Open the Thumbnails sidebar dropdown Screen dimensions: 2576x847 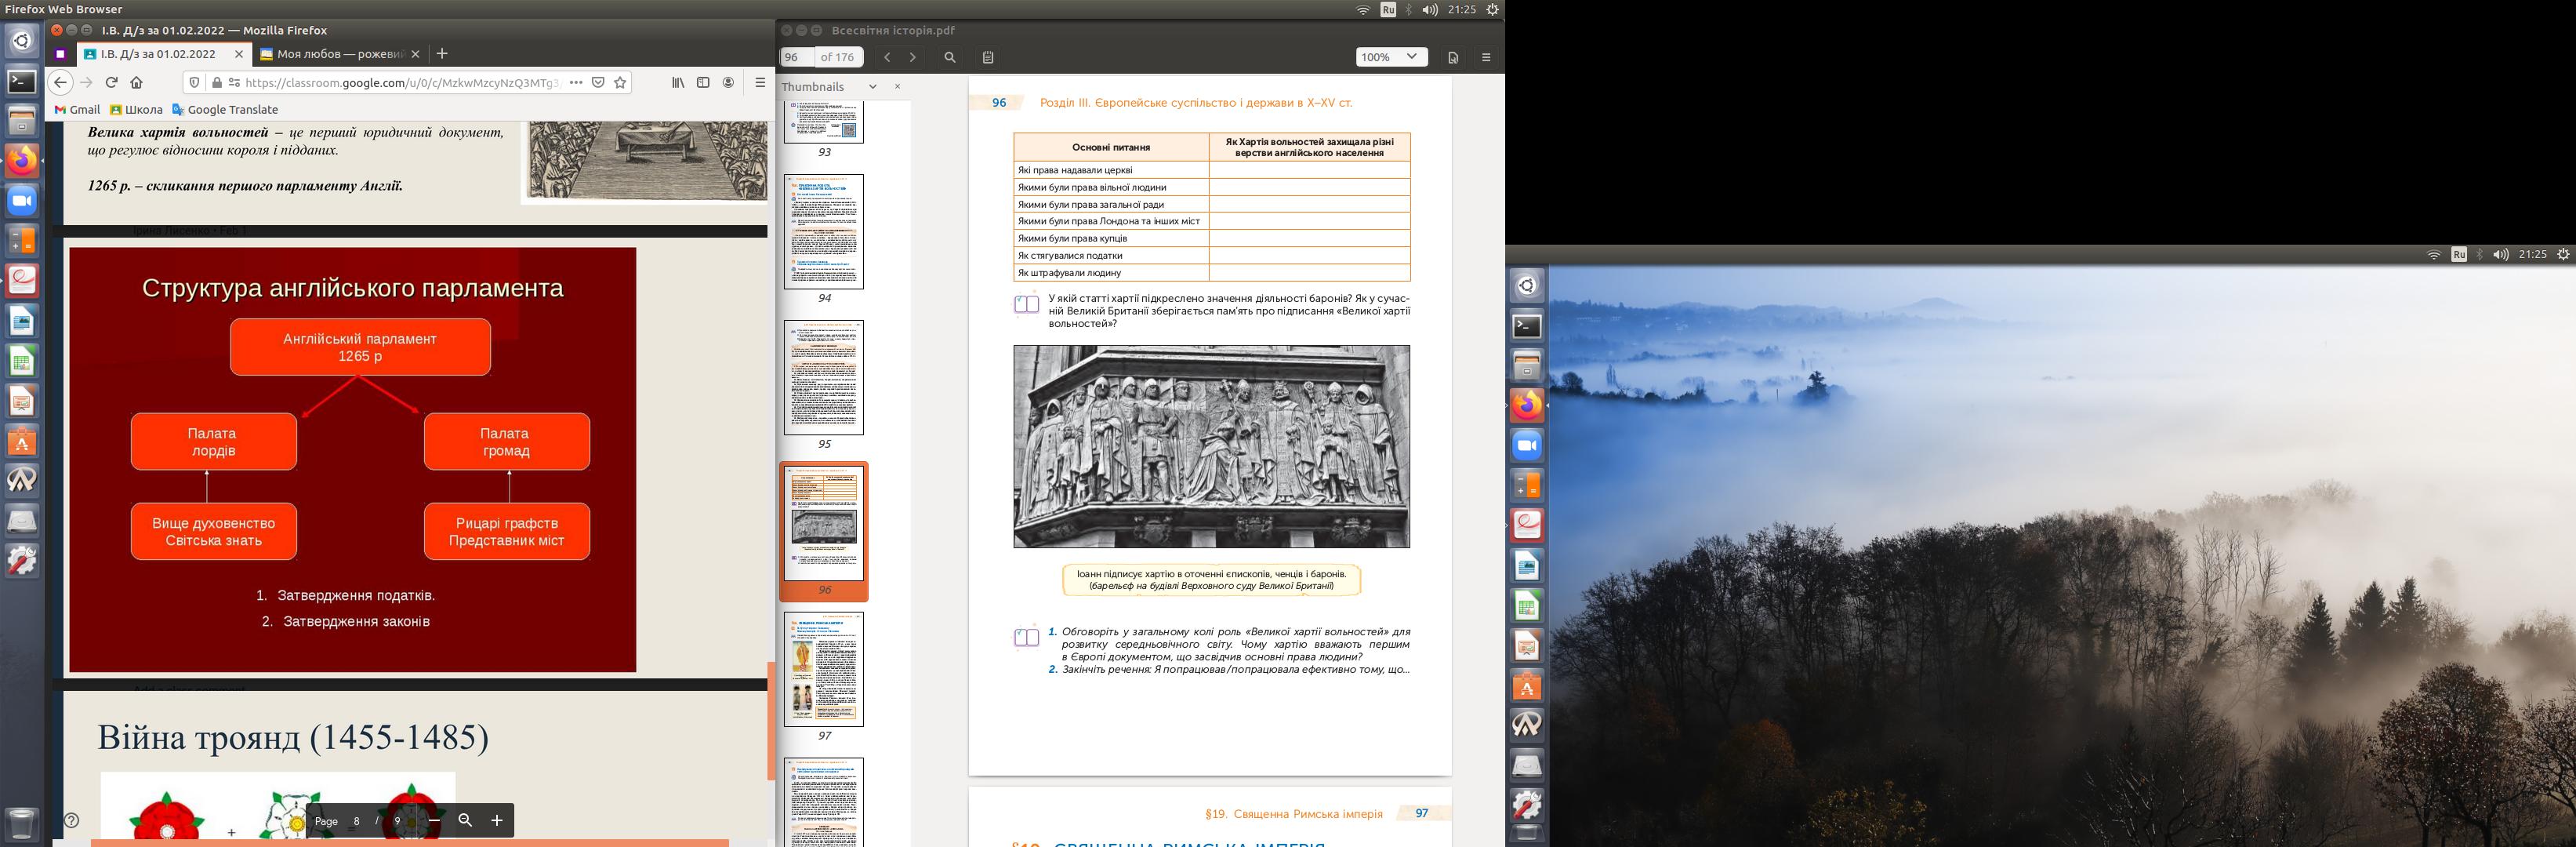[872, 87]
